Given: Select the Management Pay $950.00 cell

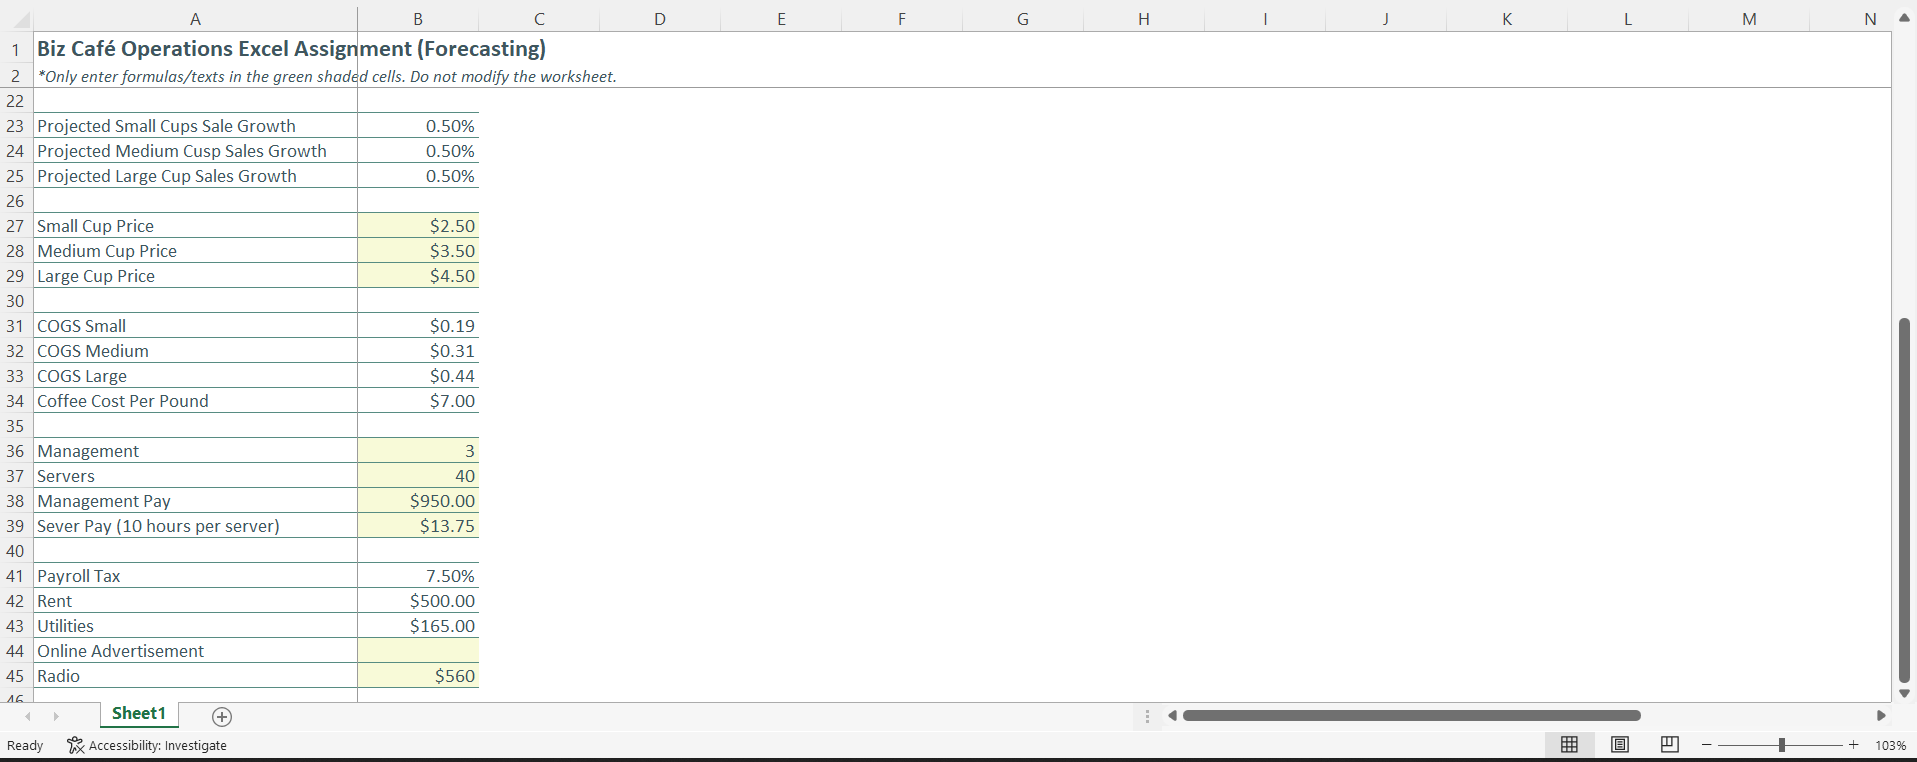Looking at the screenshot, I should click(418, 501).
